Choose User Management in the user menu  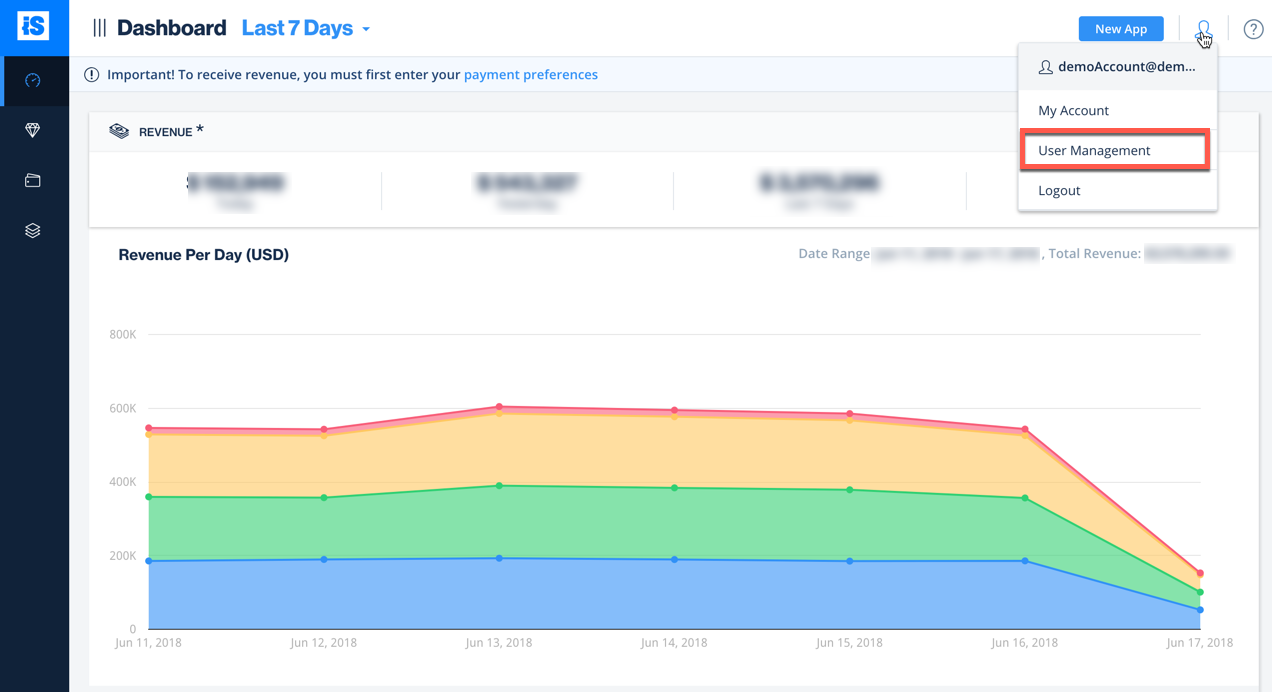1094,151
